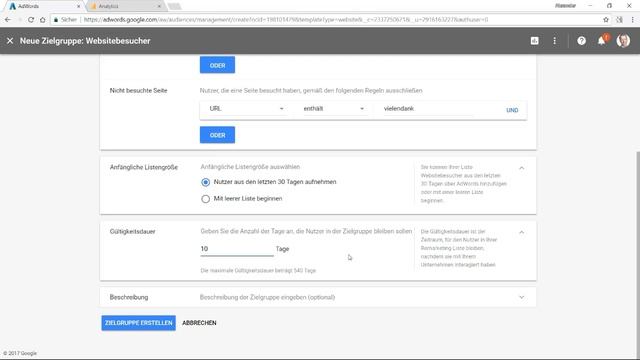Click UND link in the URL rule

[x=512, y=110]
